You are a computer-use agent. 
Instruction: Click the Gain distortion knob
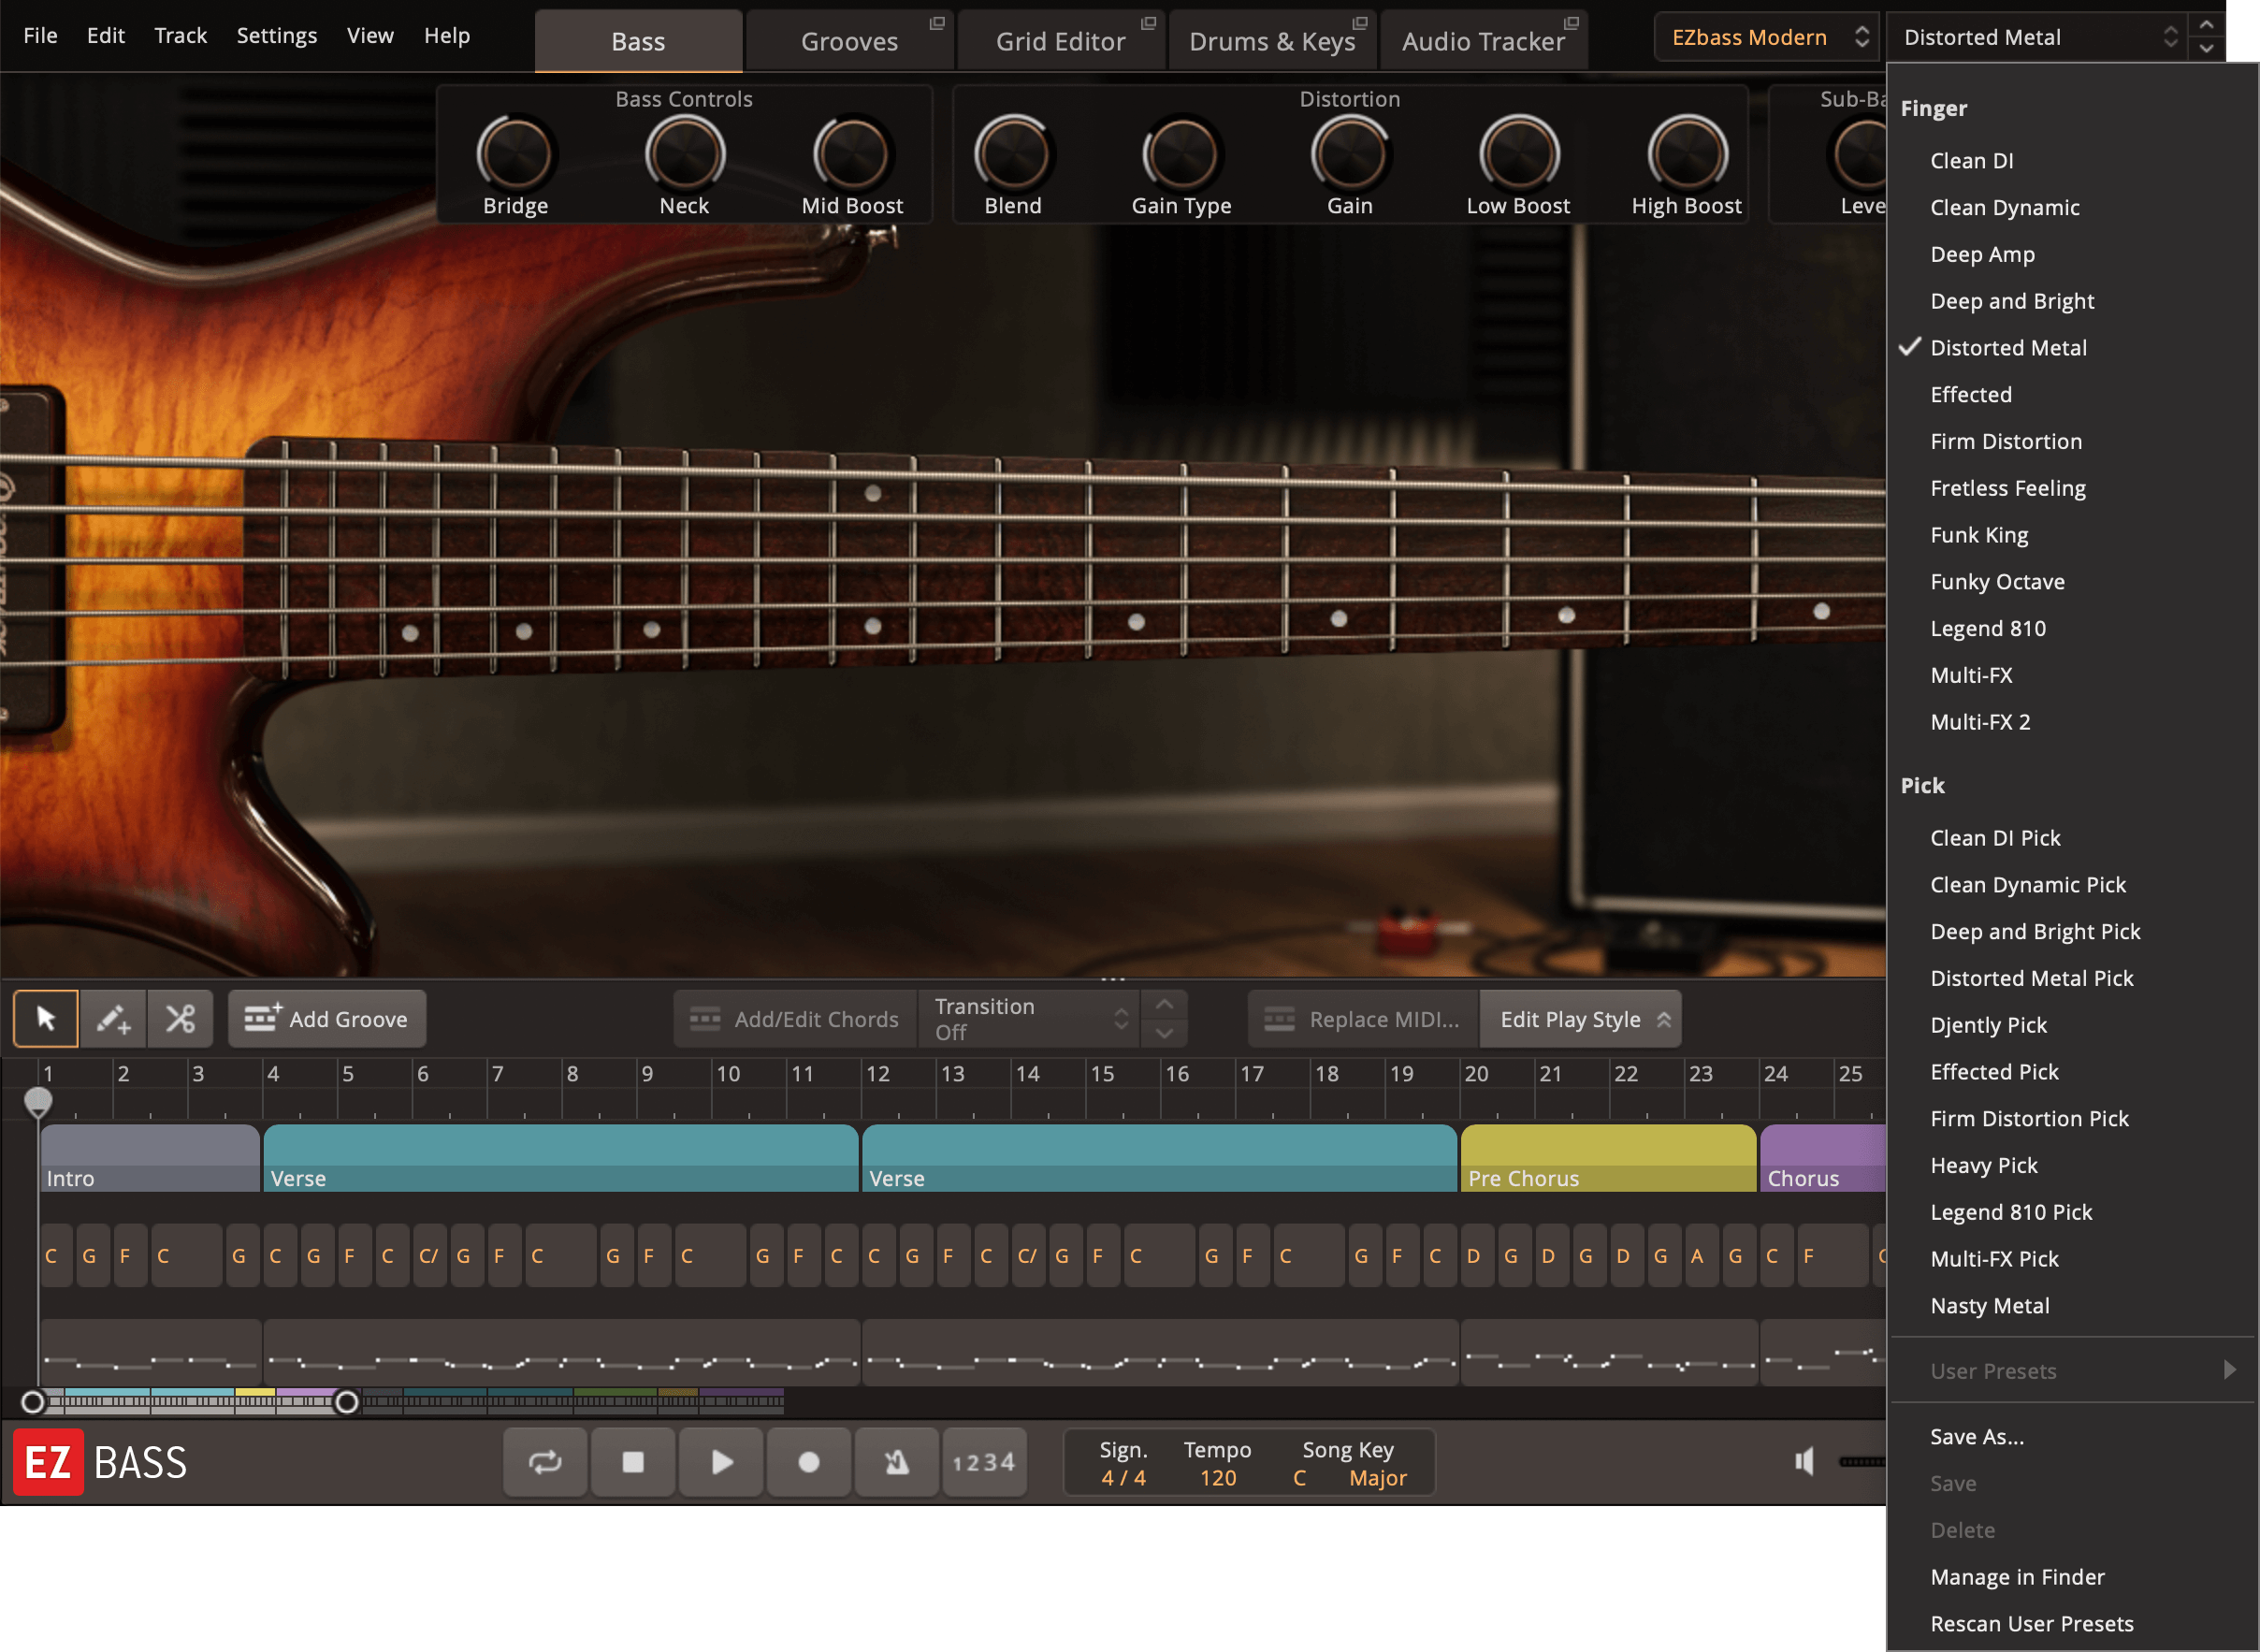click(x=1349, y=155)
